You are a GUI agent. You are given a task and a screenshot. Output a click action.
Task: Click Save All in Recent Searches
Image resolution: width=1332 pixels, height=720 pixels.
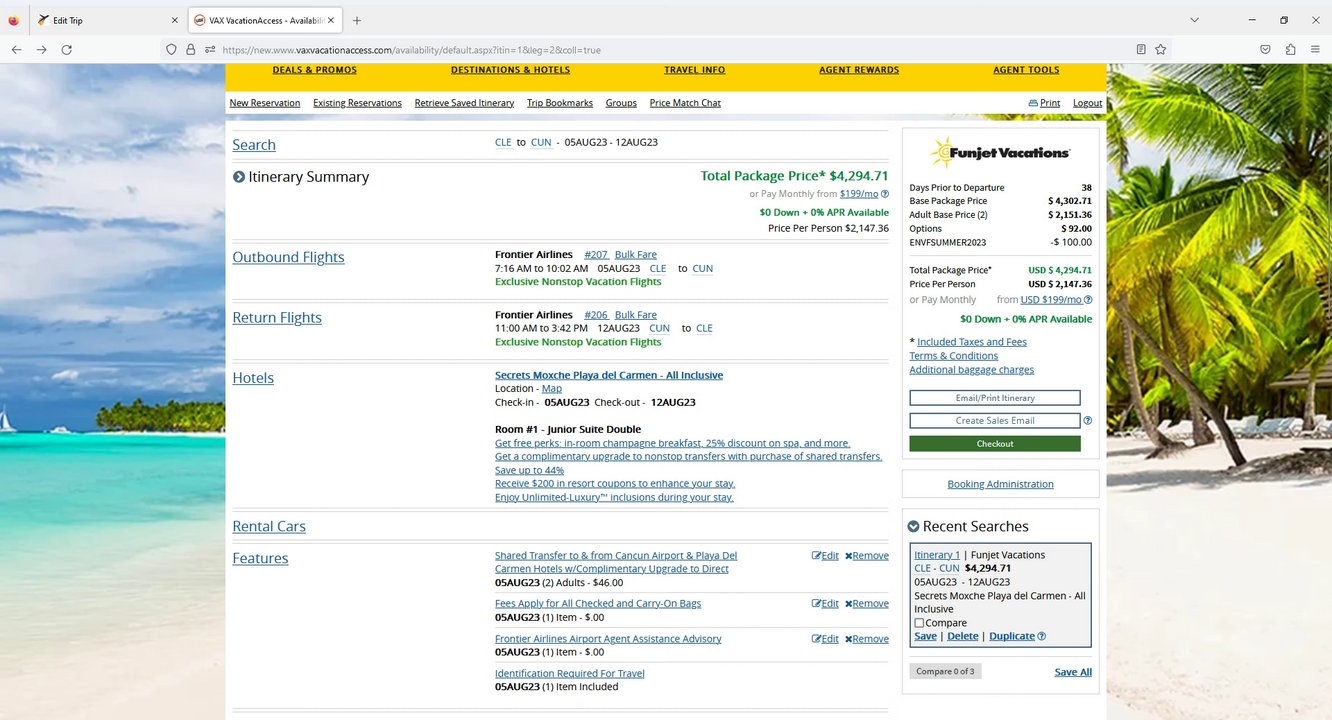click(1073, 672)
